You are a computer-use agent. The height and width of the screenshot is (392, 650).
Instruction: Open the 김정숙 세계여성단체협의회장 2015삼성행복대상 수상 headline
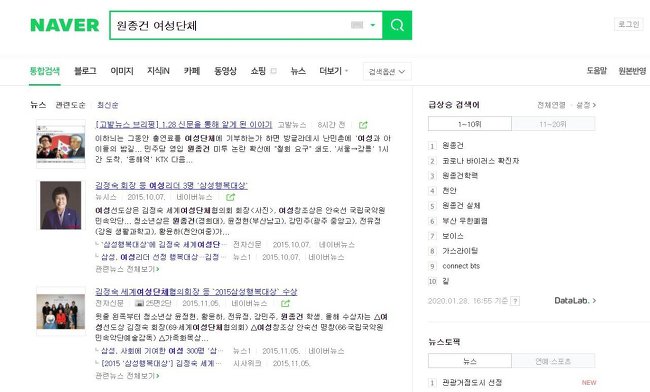(x=196, y=291)
